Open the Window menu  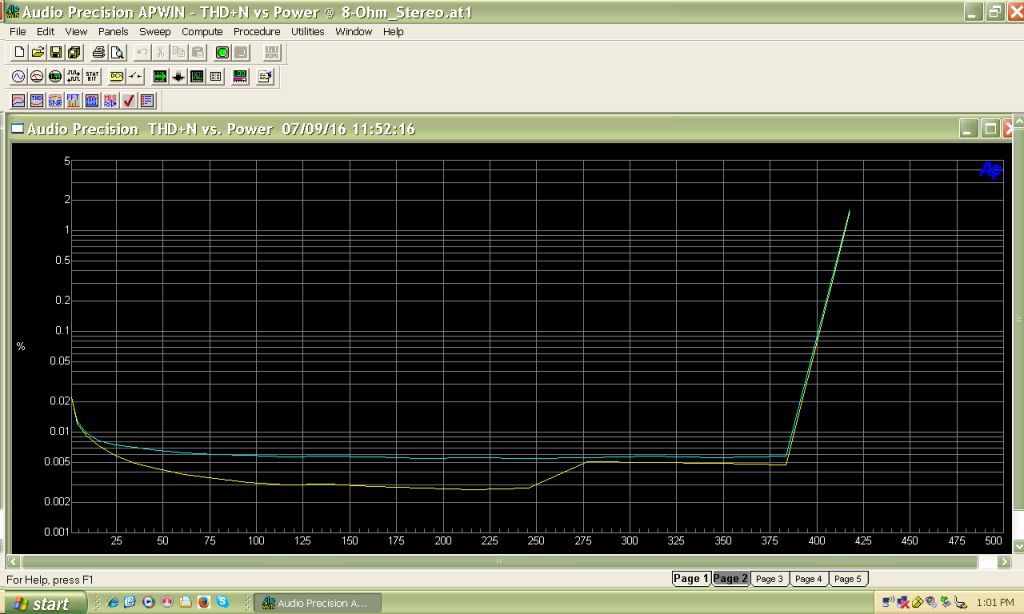pyautogui.click(x=353, y=31)
